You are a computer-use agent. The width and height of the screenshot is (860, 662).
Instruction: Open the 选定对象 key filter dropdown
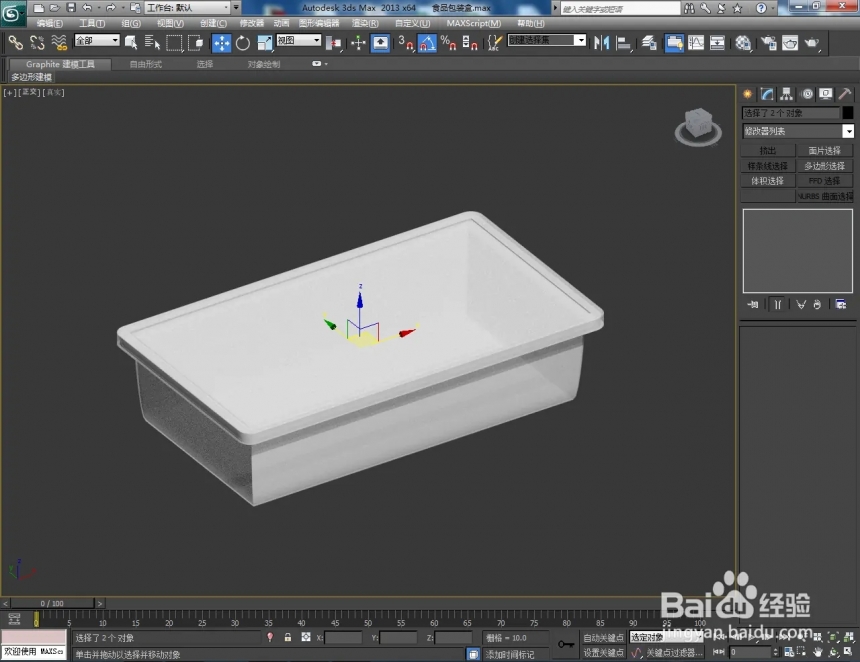[x=666, y=637]
